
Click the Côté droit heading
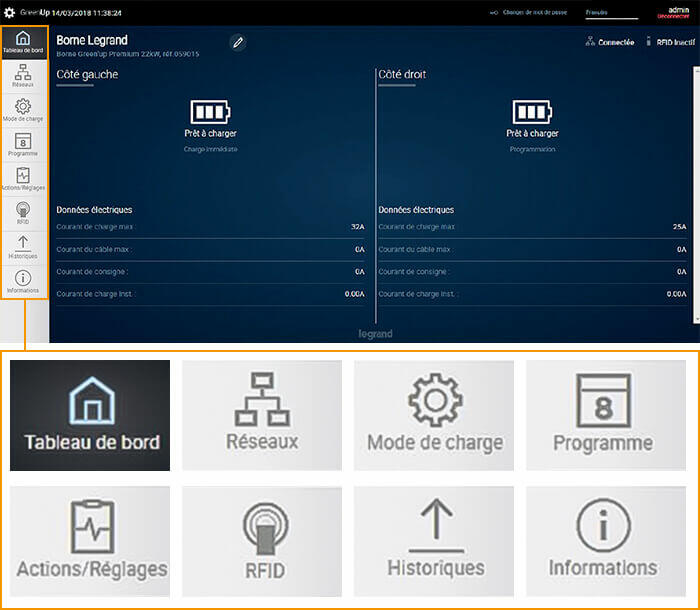tap(402, 74)
